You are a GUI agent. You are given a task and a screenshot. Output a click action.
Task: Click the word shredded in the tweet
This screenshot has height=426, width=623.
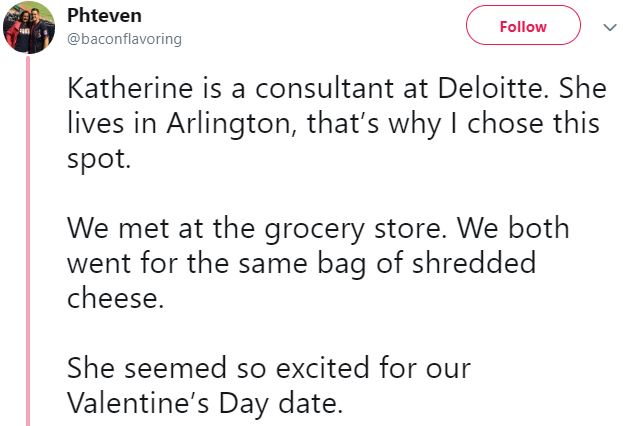coord(474,263)
